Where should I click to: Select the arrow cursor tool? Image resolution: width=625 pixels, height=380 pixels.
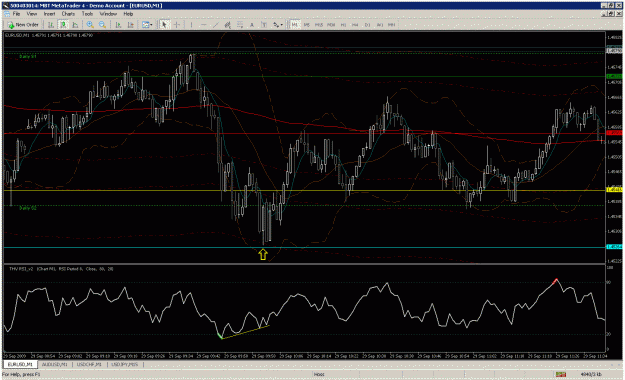pos(164,25)
